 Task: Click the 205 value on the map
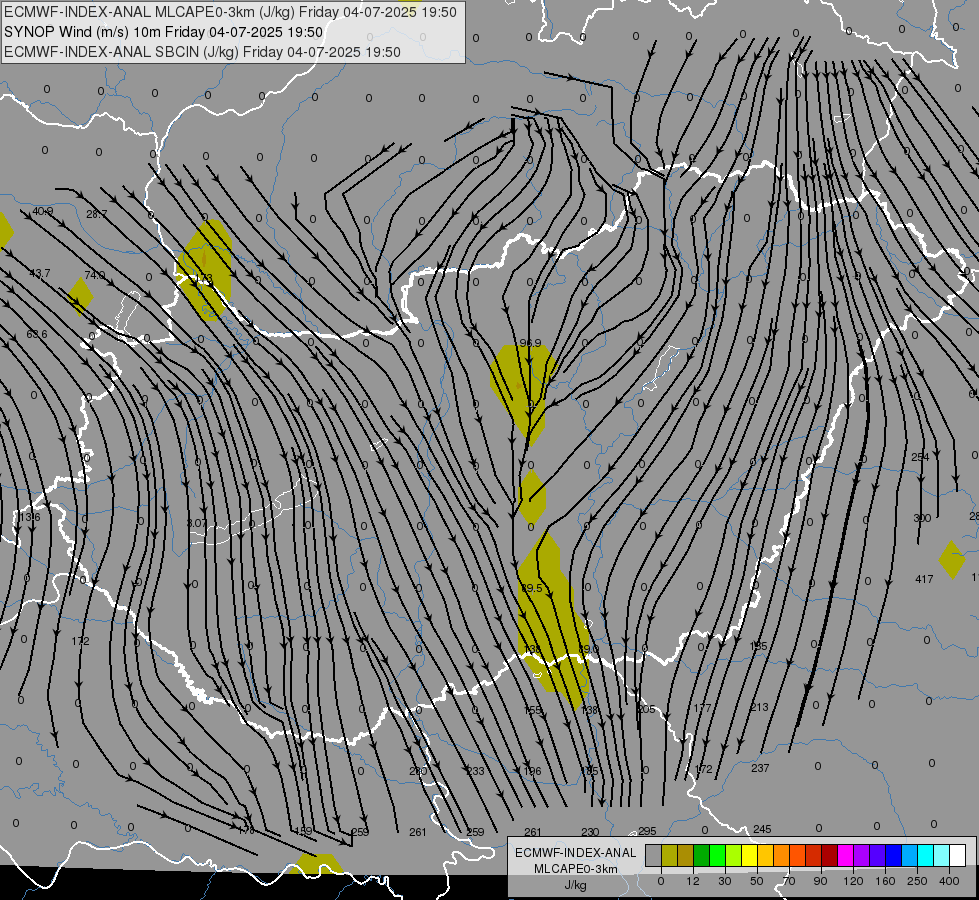[x=646, y=709]
